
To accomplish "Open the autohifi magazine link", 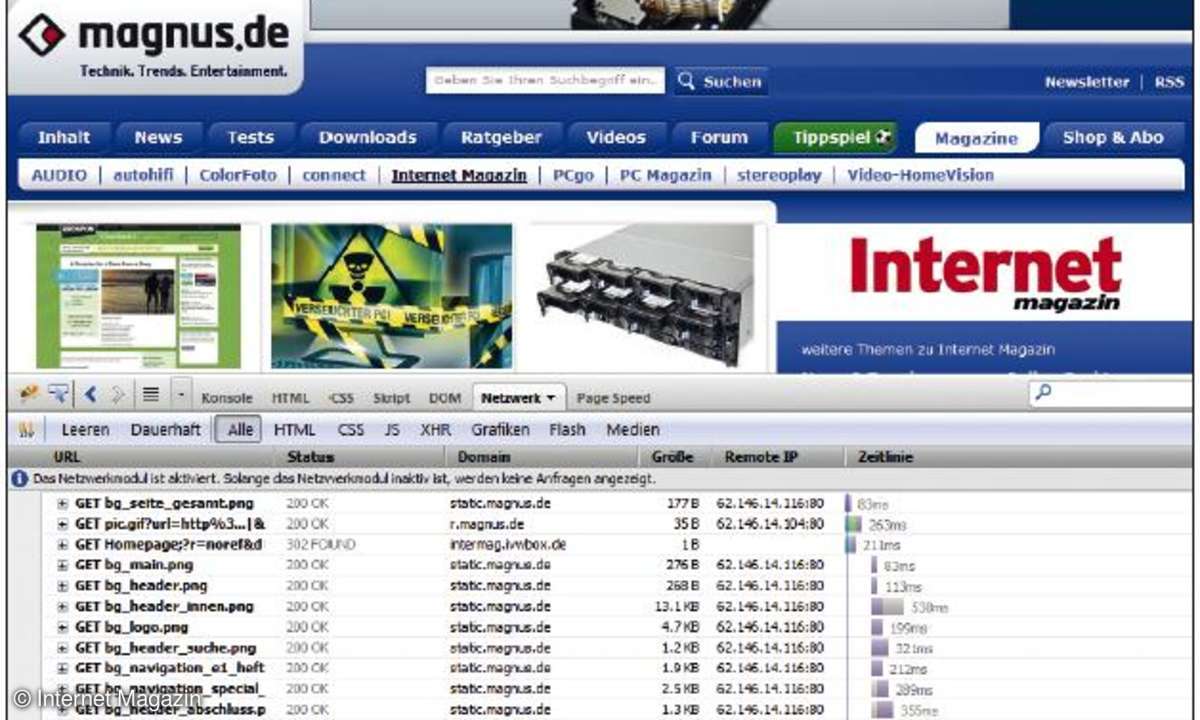I will (143, 175).
